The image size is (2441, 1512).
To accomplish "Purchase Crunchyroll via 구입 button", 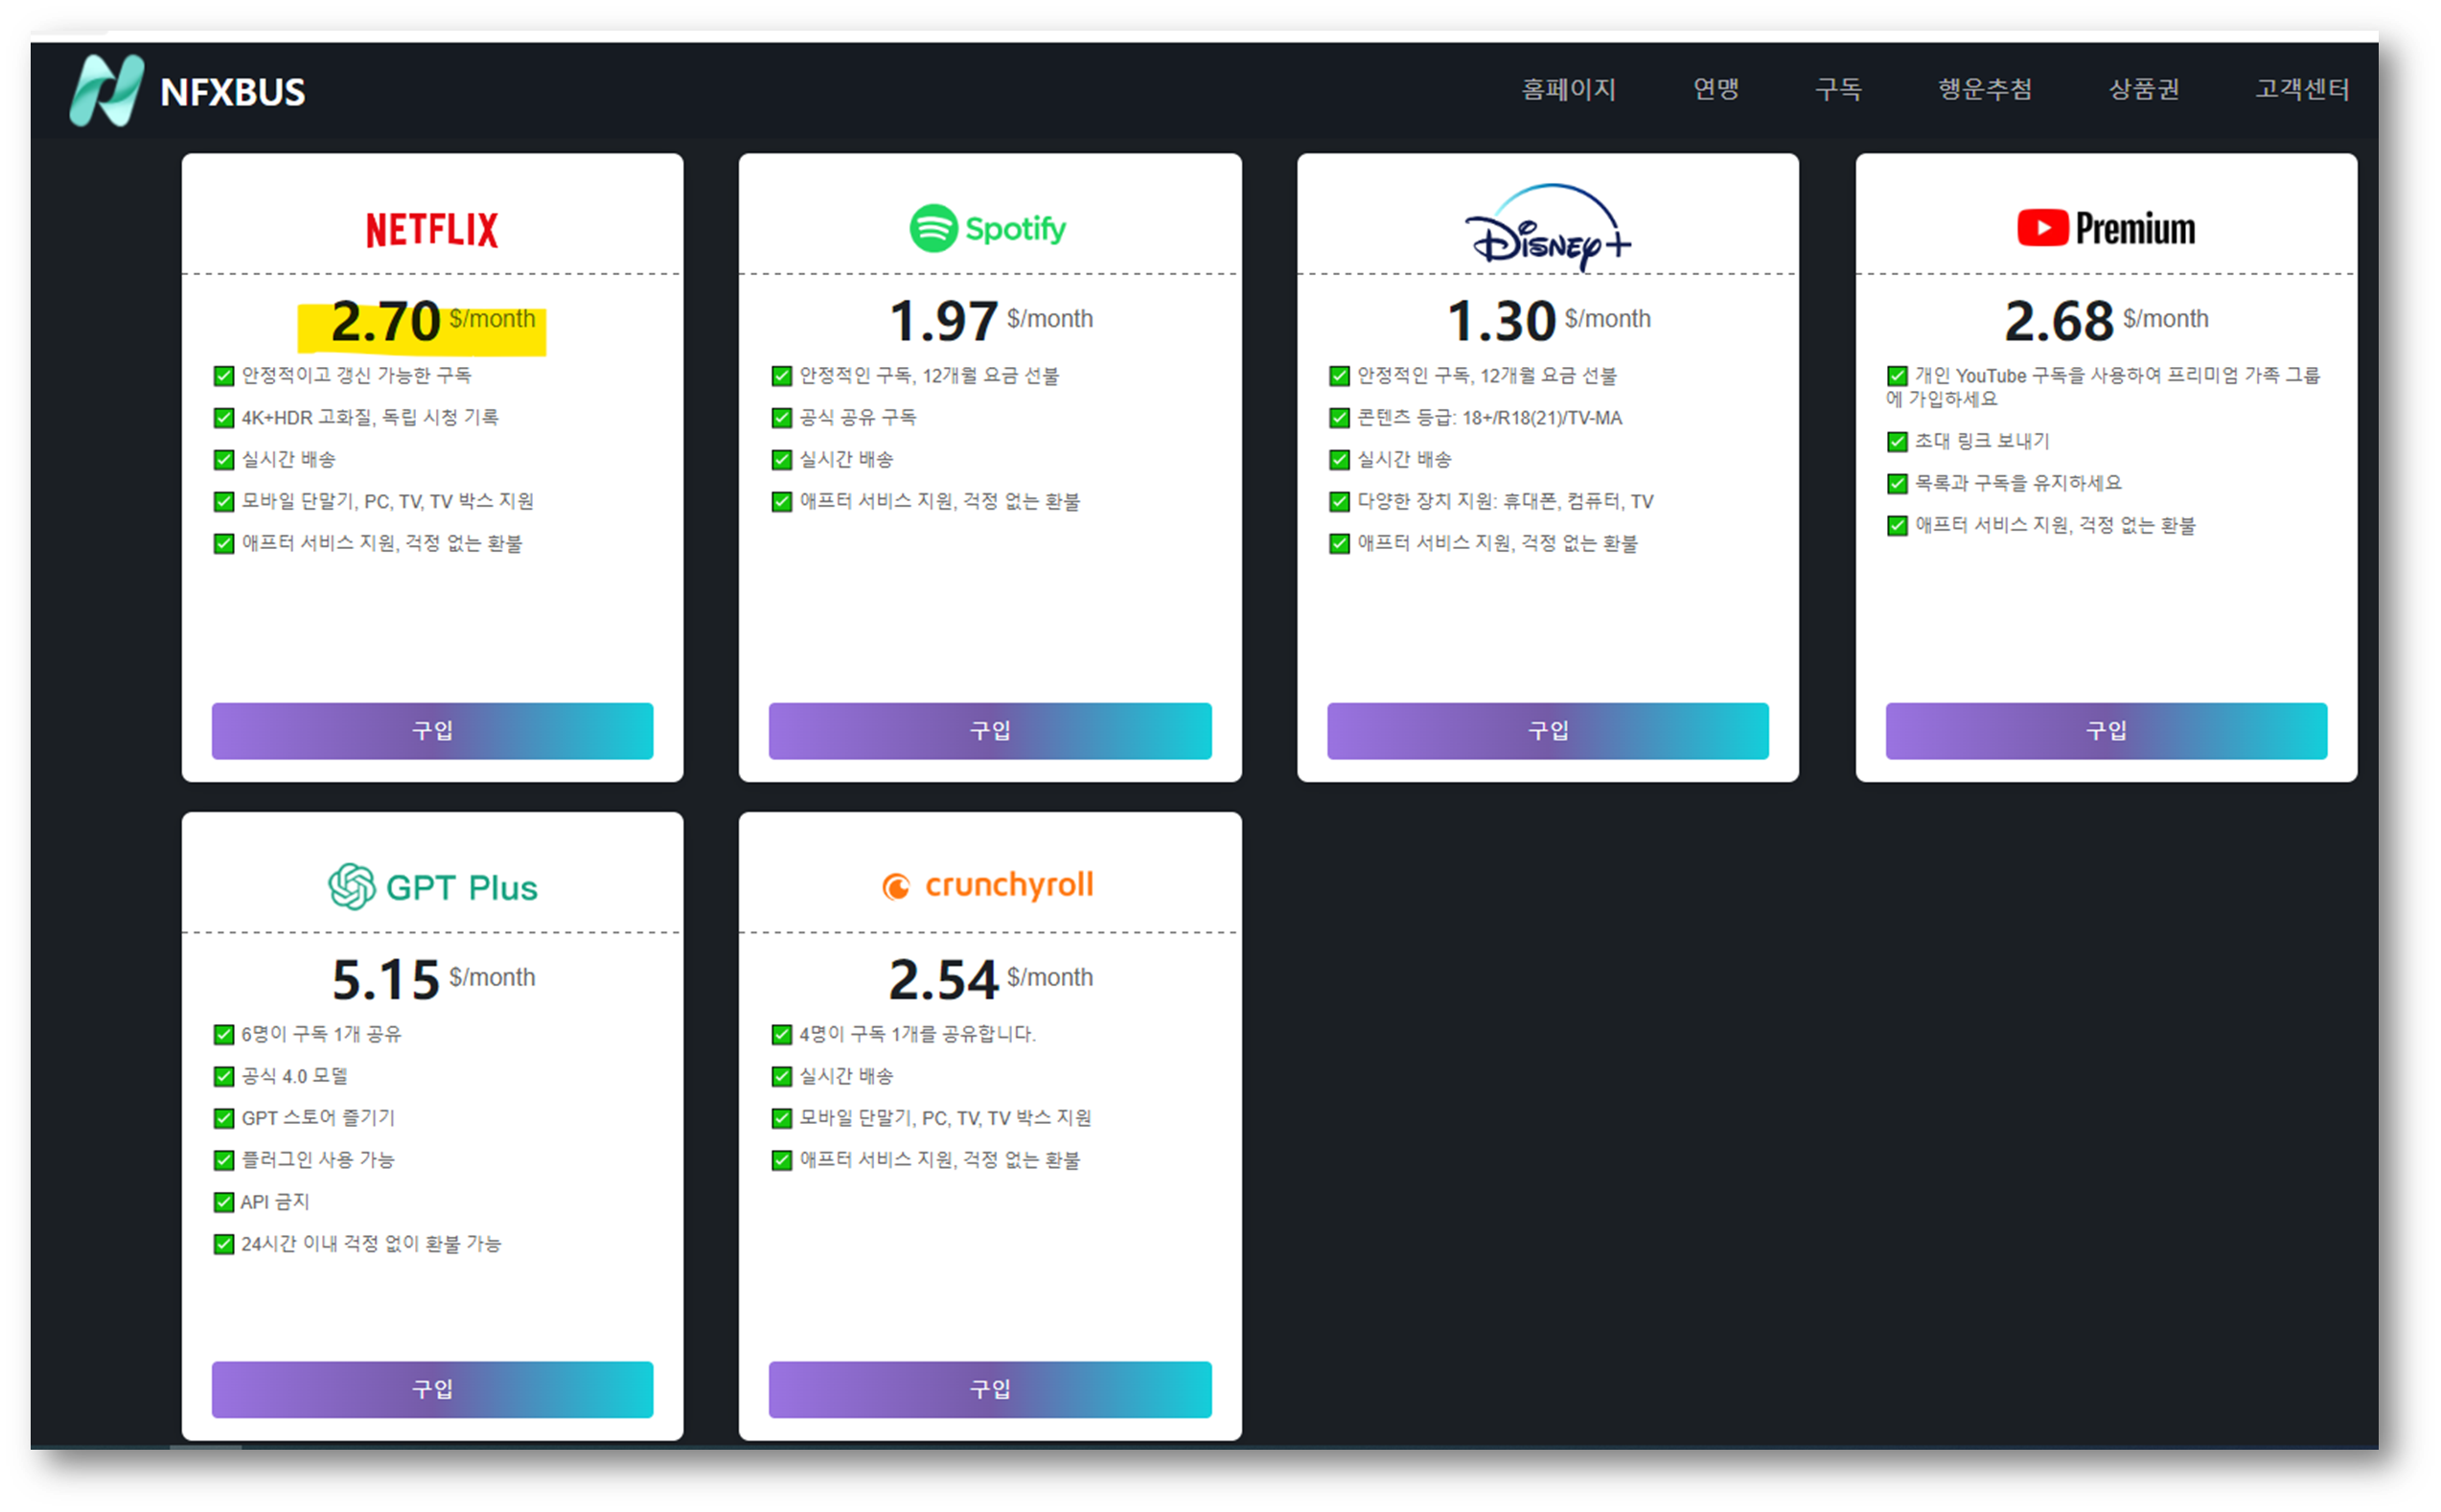I will coord(990,1390).
